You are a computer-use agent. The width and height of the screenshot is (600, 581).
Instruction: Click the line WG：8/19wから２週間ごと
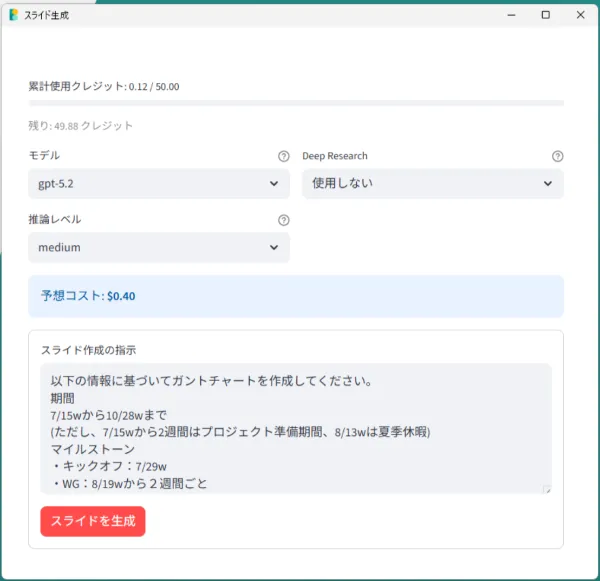tap(129, 484)
